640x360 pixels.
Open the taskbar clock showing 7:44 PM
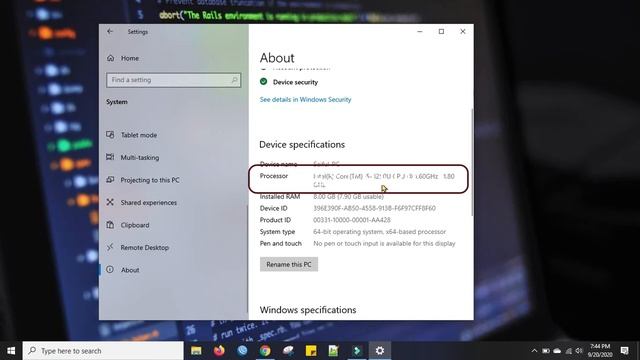600,351
